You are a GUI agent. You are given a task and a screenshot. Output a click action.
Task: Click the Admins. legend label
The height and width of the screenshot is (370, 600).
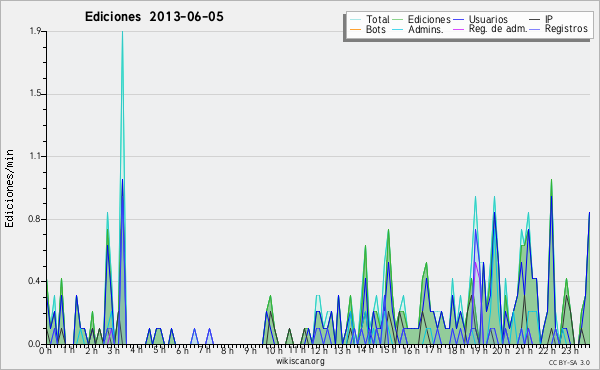426,29
